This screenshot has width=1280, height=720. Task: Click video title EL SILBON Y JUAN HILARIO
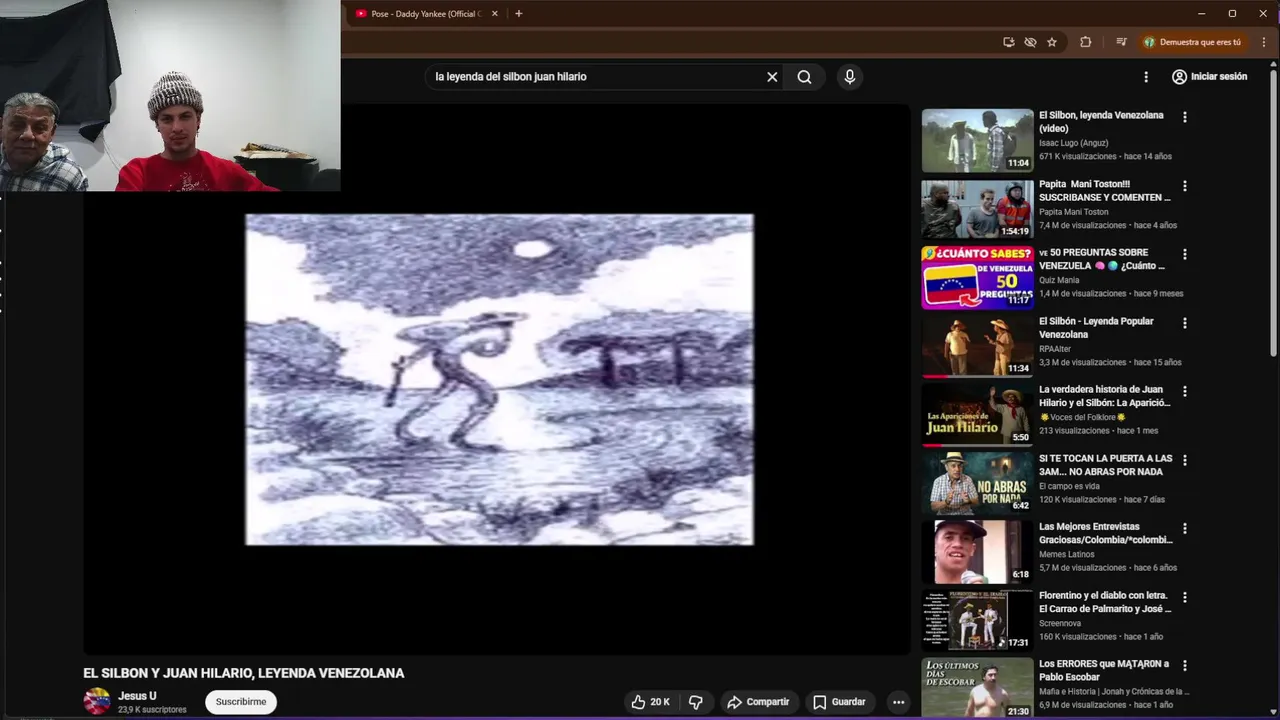point(244,674)
